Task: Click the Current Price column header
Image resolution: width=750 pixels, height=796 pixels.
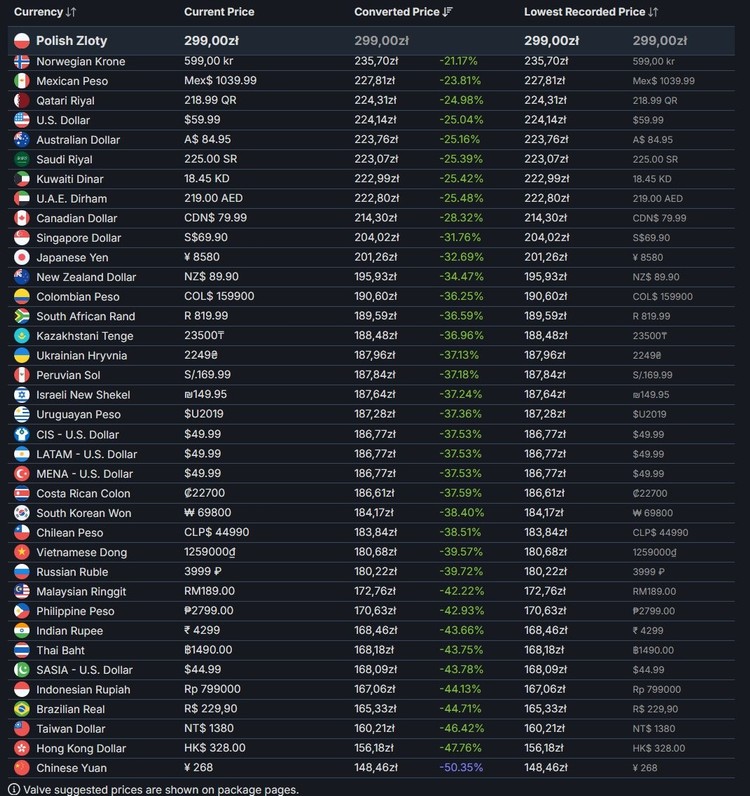Action: (x=219, y=12)
